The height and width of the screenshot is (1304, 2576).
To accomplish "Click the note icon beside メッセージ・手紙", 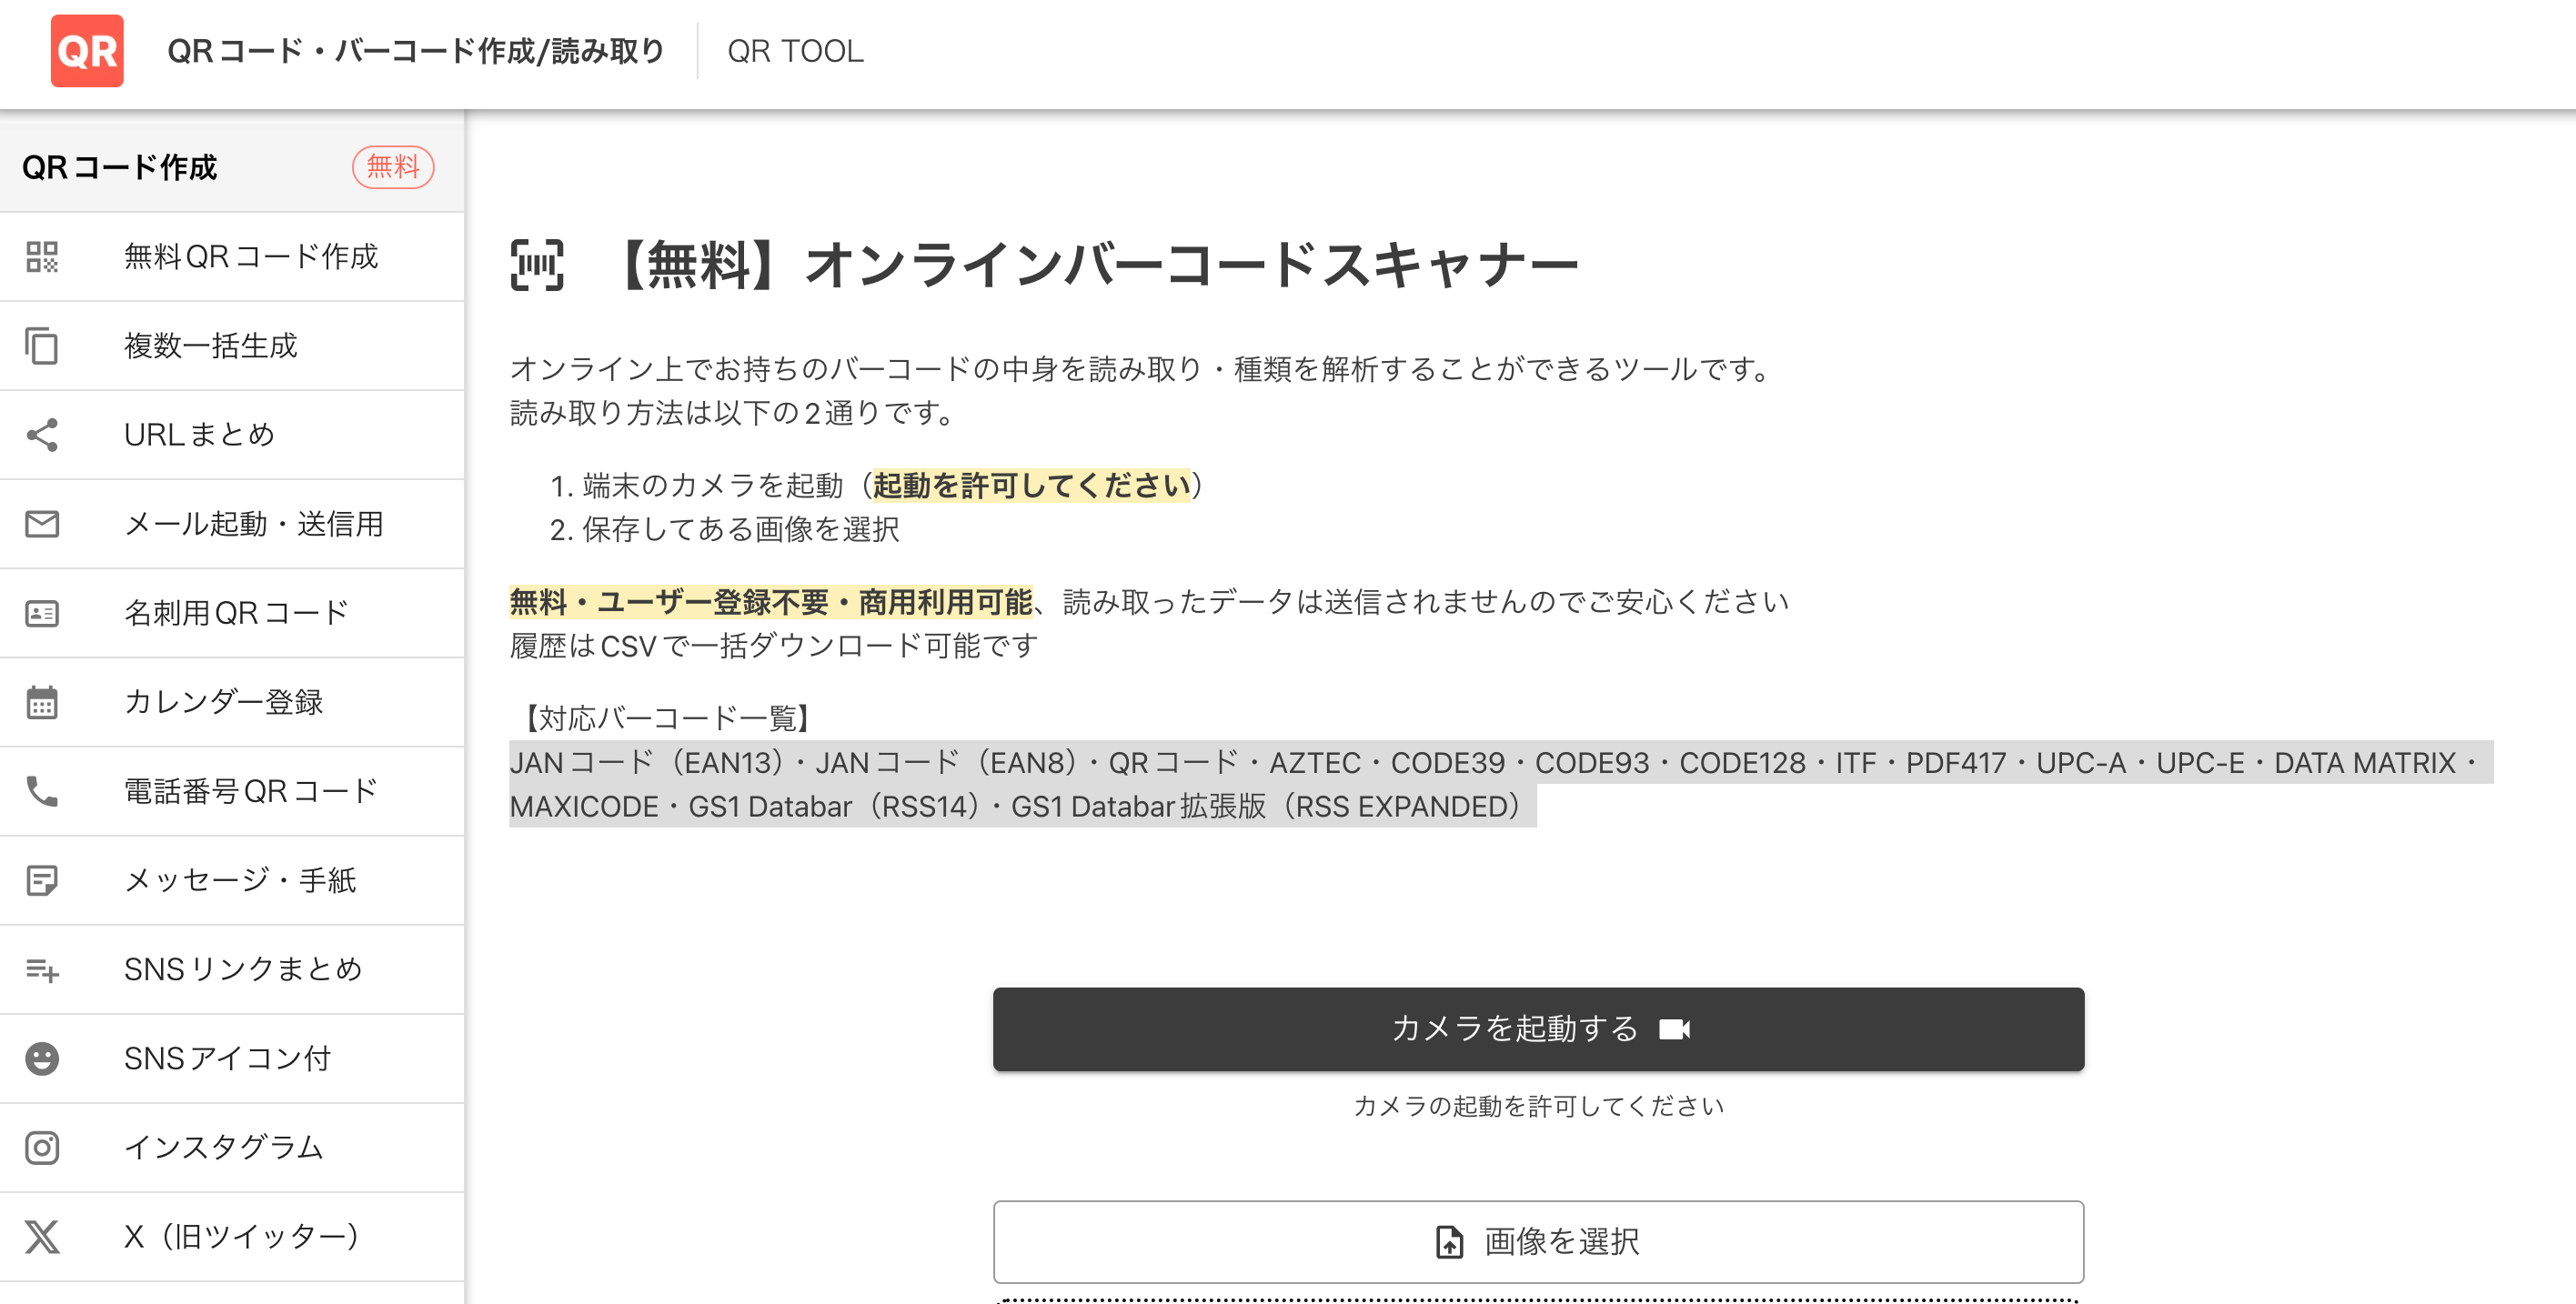I will pos(44,879).
